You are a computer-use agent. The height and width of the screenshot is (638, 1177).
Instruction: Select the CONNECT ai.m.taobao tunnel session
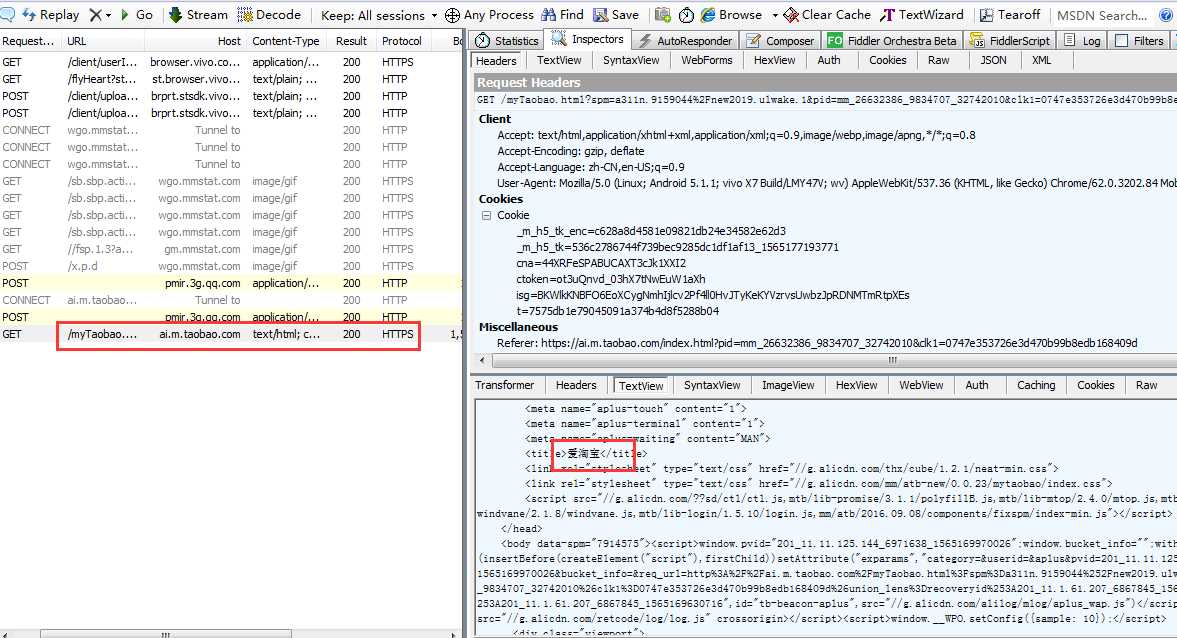tap(231, 300)
